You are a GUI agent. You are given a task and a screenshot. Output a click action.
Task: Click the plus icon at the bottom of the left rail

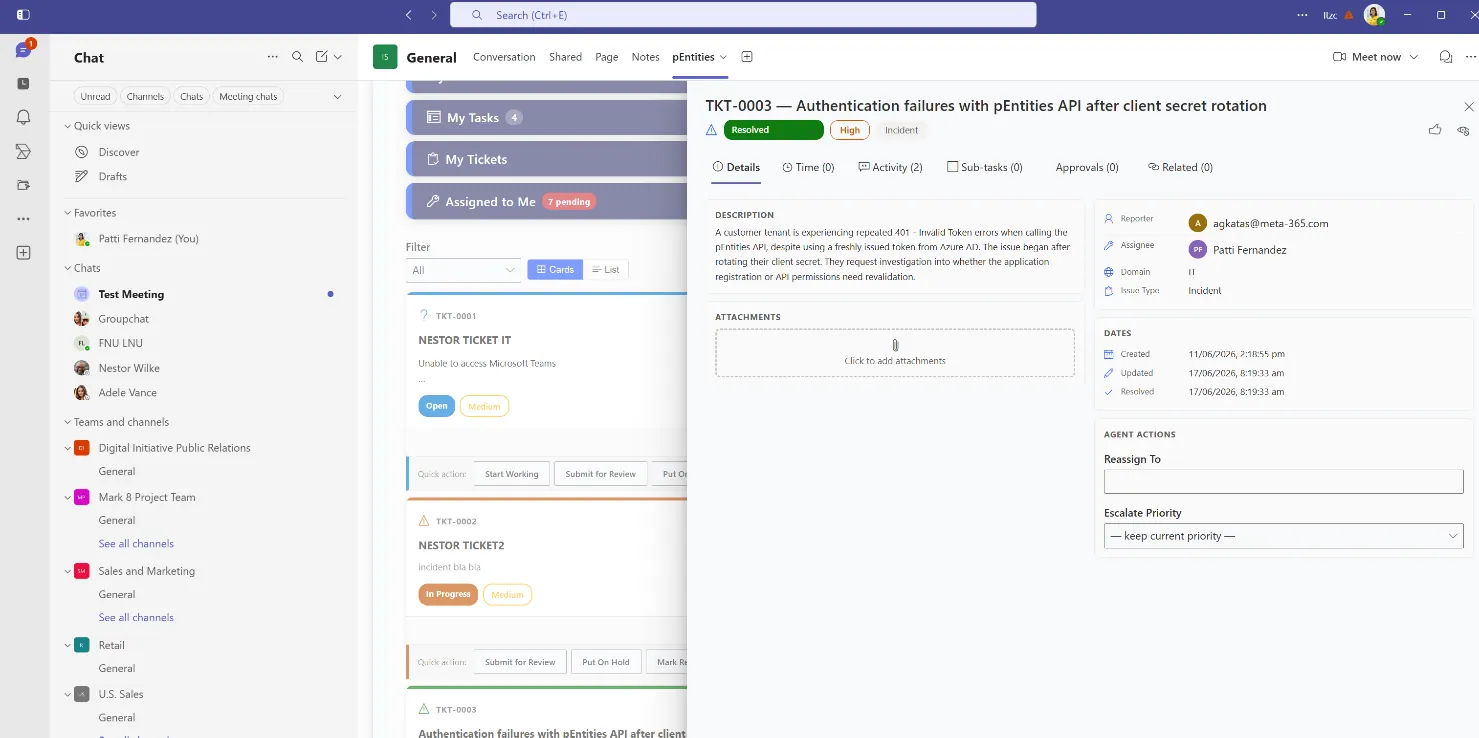(23, 253)
